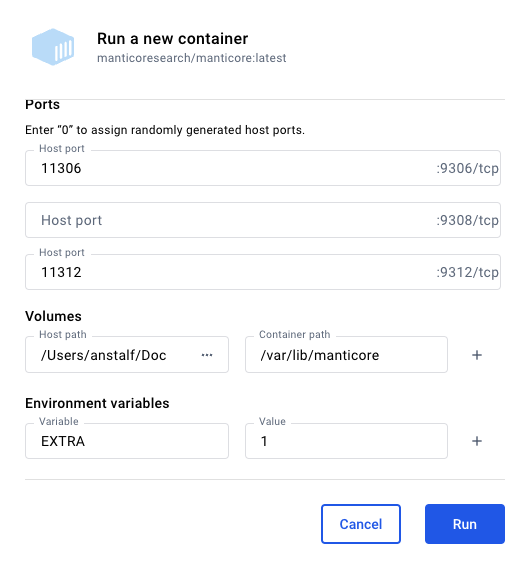
Task: Click the 'Run a new container' title
Action: click(x=173, y=39)
